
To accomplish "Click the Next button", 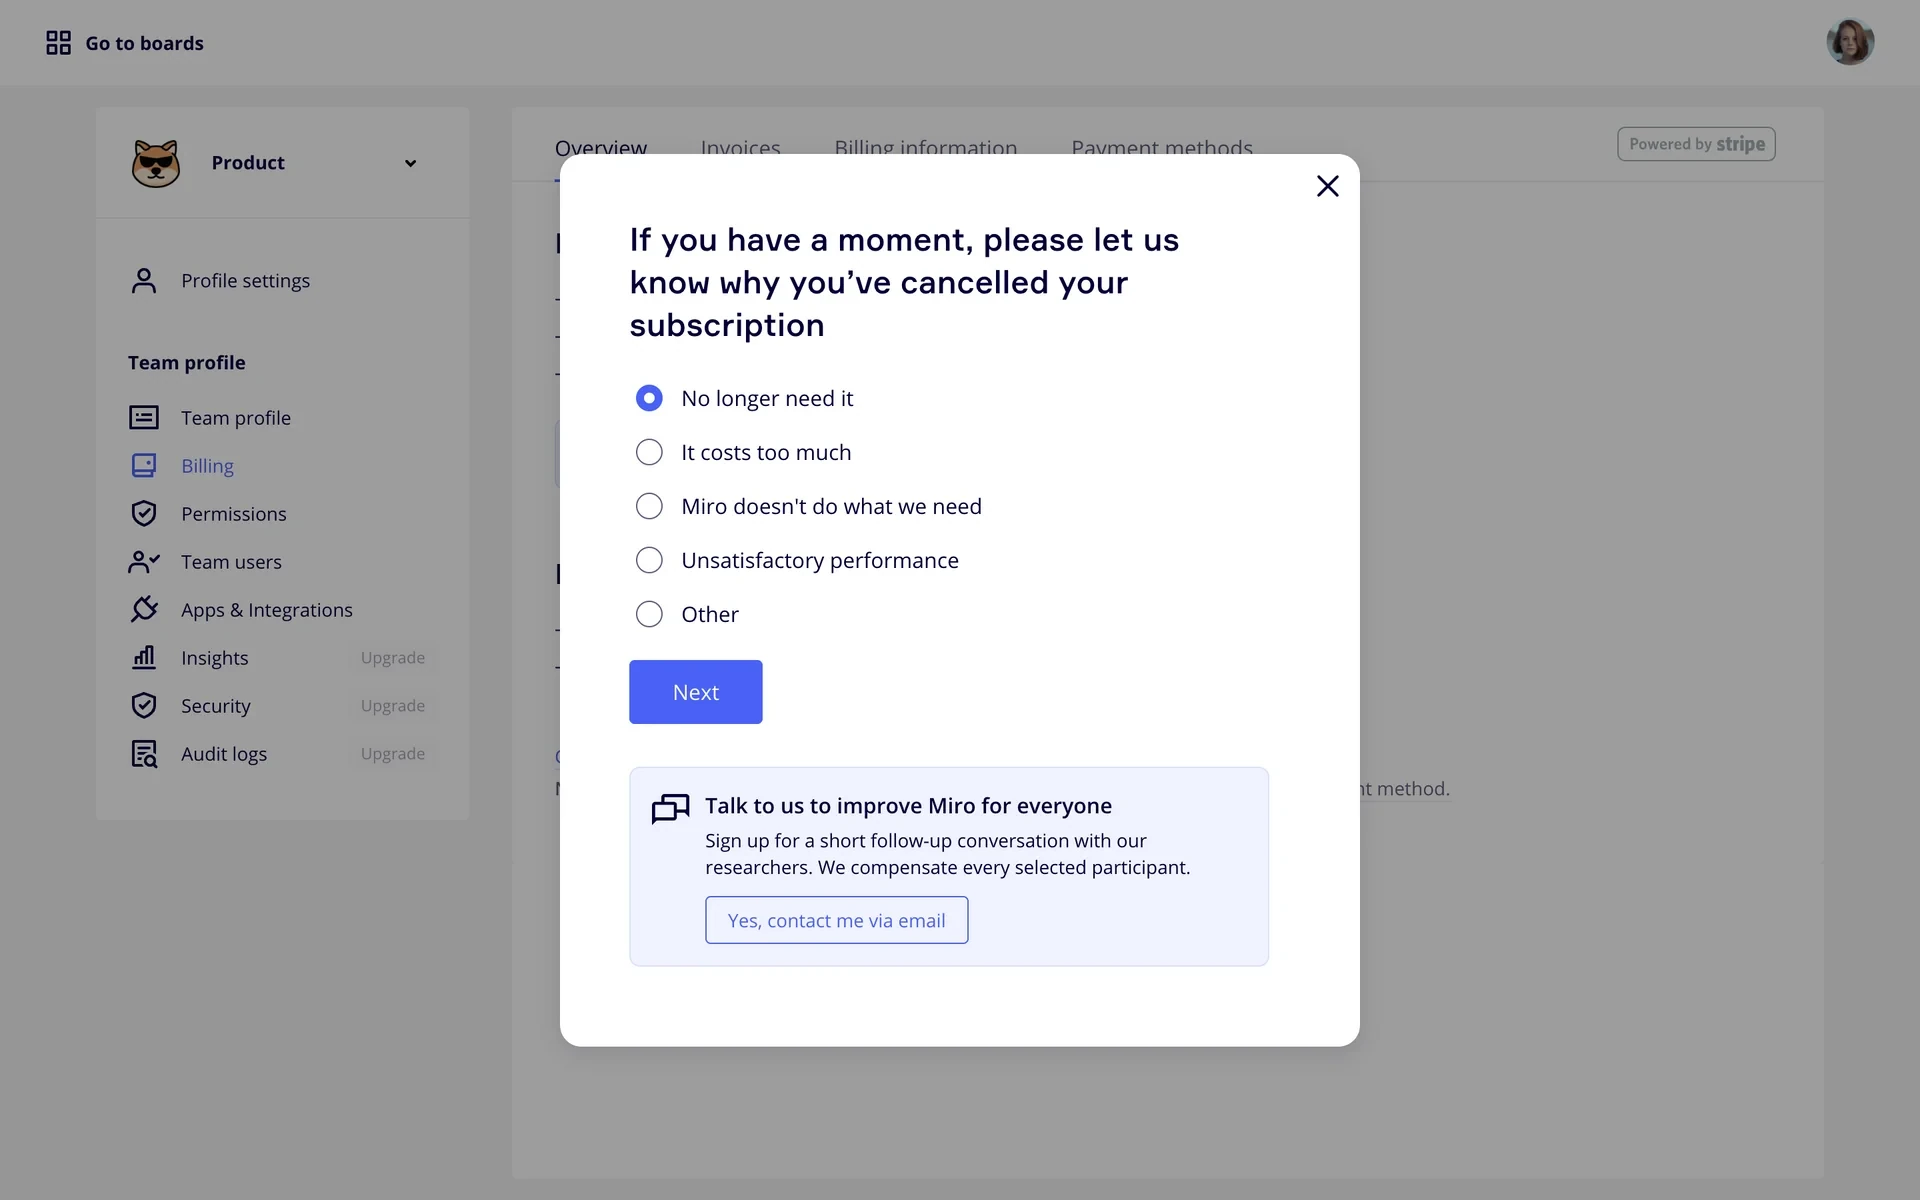I will [x=696, y=692].
